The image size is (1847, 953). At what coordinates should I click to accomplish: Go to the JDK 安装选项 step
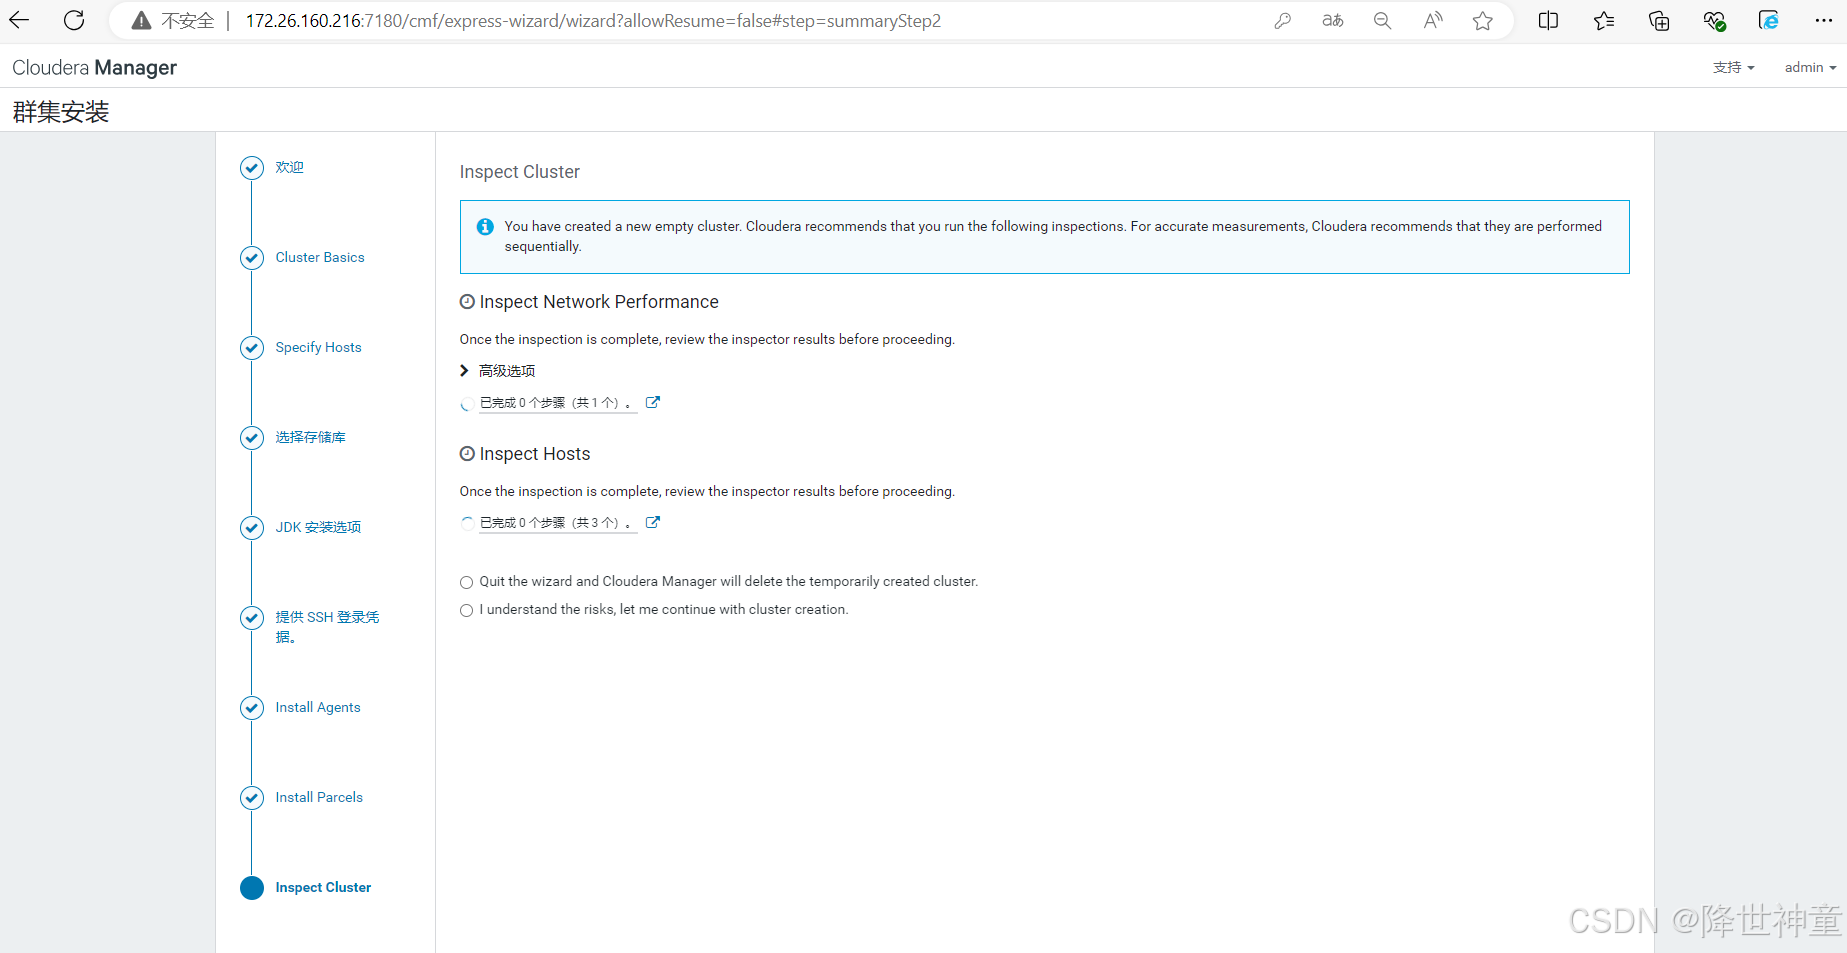click(318, 527)
